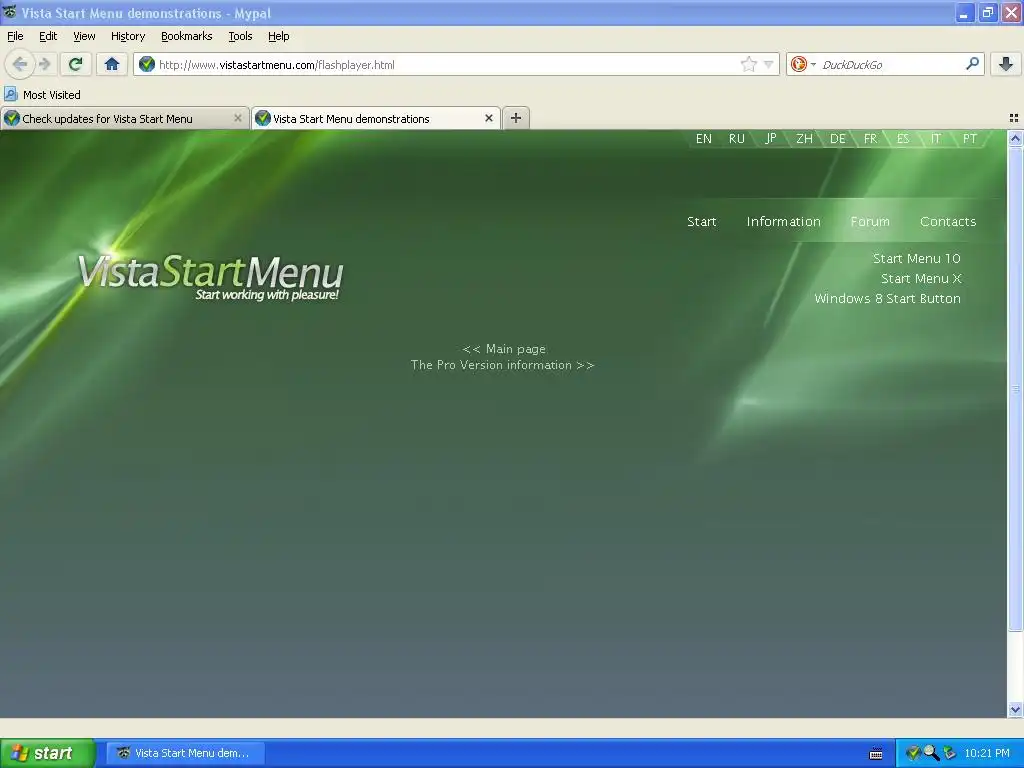Click the 10:21 PM system clock
Viewport: 1024px width, 768px height.
pos(987,753)
